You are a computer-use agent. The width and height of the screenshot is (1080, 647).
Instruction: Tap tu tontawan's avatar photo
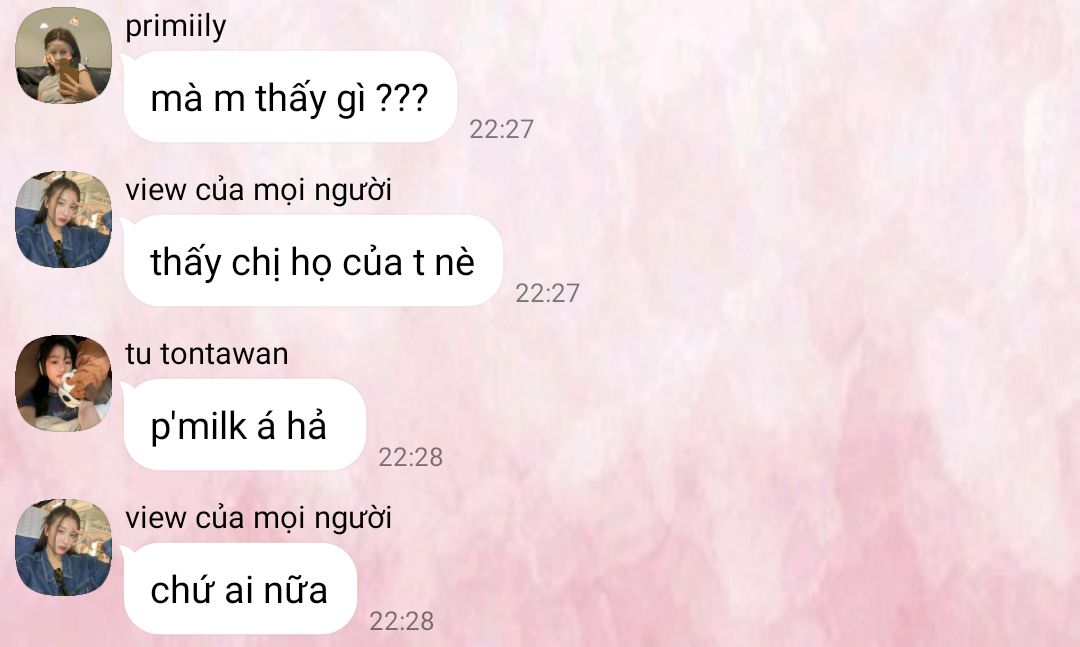(63, 383)
